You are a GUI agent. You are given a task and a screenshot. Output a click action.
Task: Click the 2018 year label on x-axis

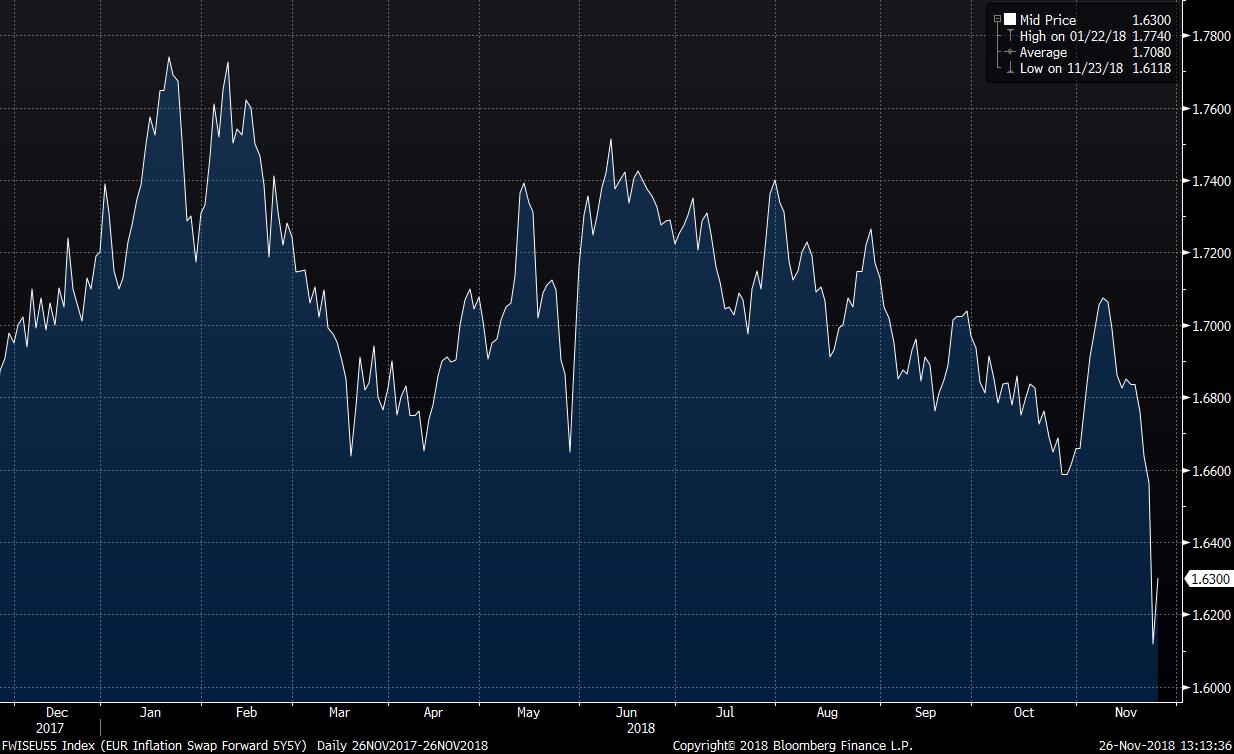641,728
